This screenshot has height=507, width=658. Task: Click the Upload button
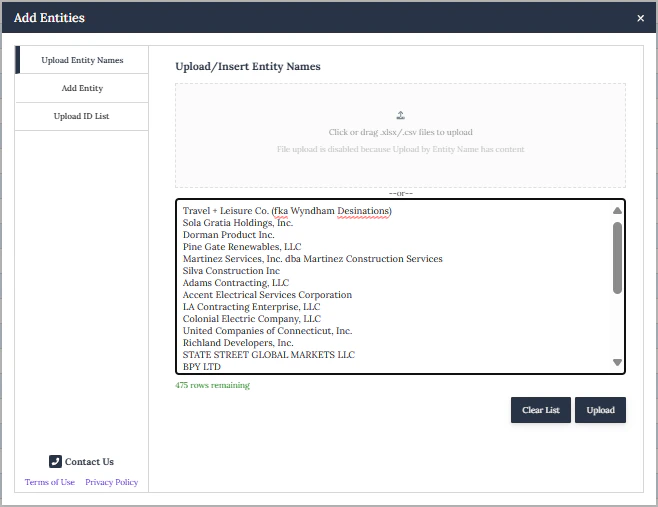600,410
